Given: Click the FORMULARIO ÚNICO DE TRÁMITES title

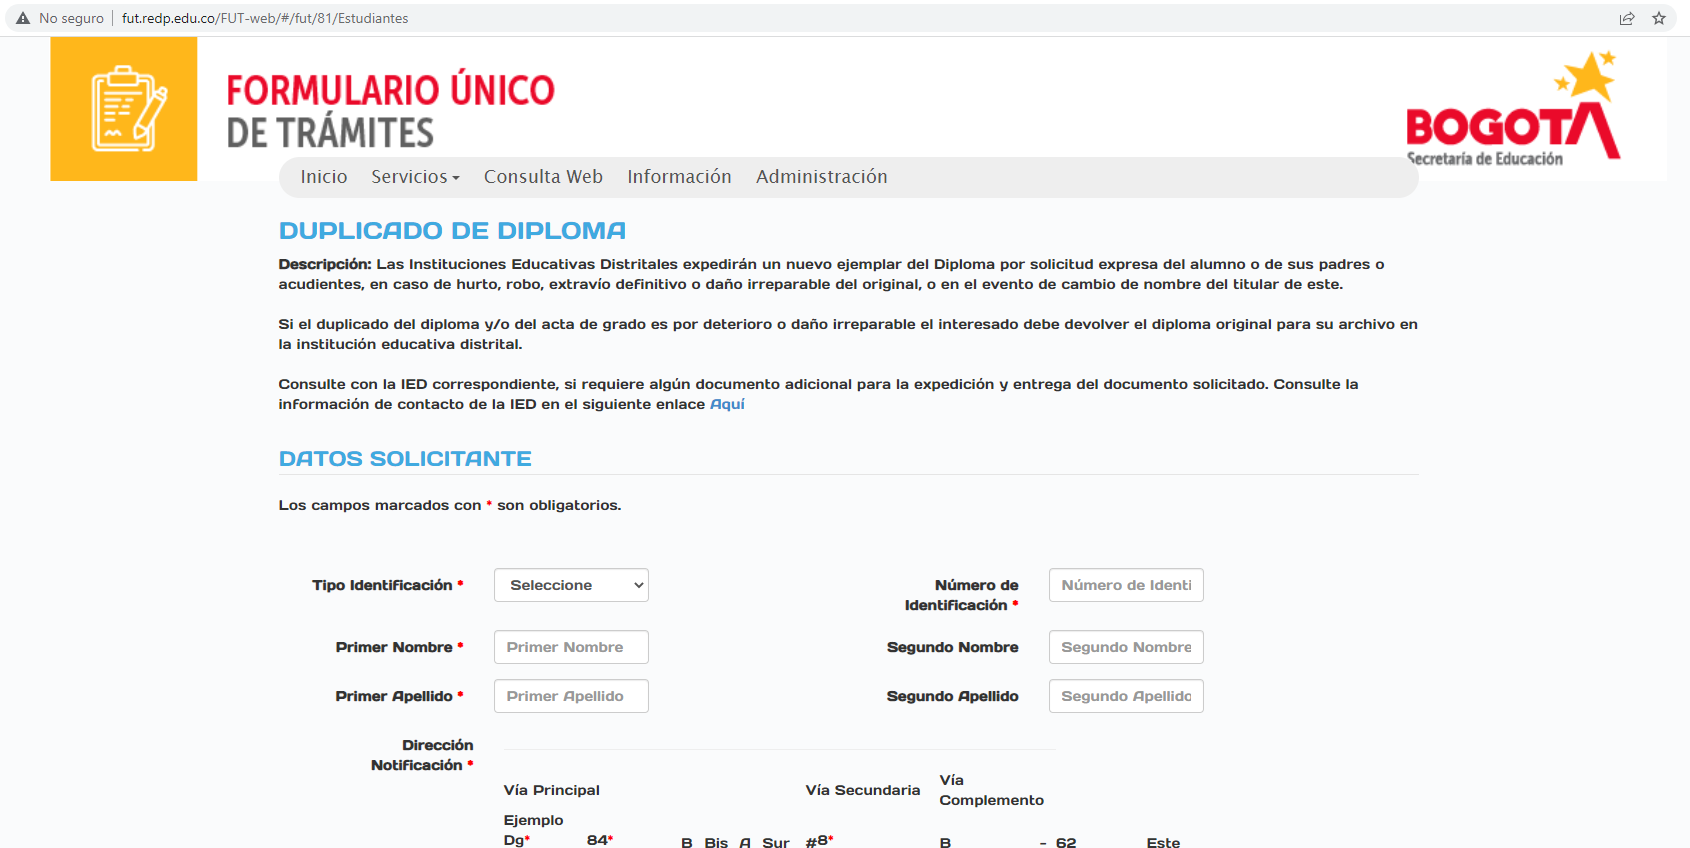Looking at the screenshot, I should tap(390, 111).
